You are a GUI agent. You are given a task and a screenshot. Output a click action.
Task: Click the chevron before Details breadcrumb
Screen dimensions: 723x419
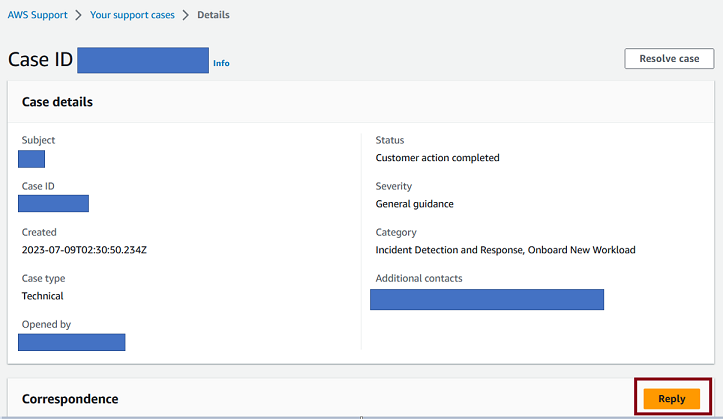186,15
